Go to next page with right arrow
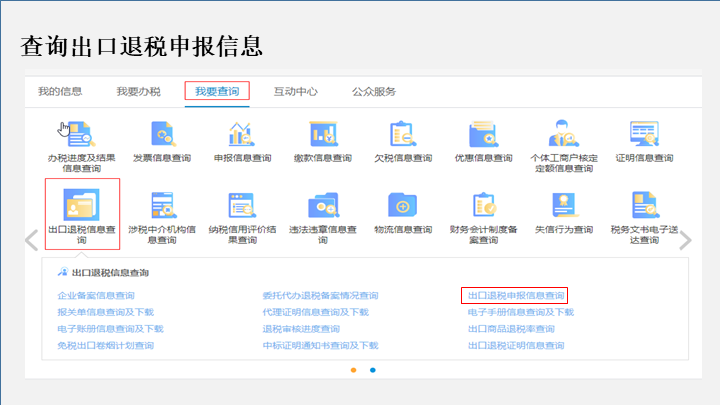Image resolution: width=720 pixels, height=405 pixels. (x=686, y=240)
